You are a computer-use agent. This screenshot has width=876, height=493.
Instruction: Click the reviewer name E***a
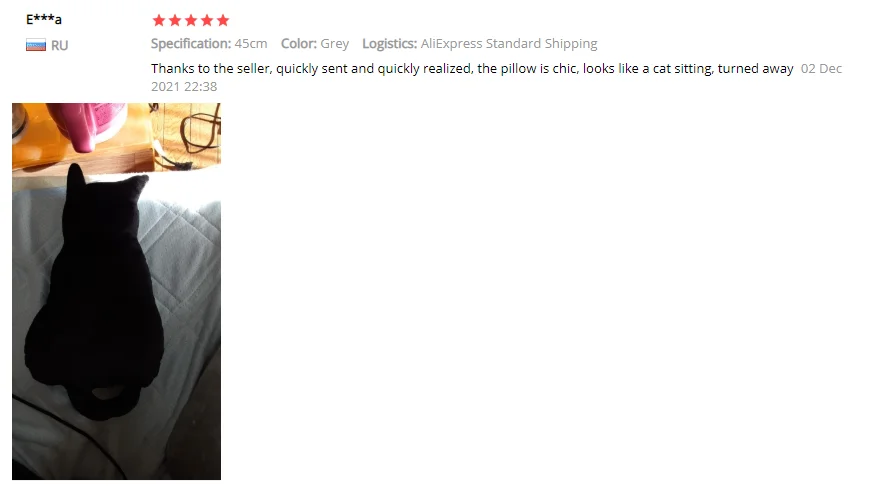coord(44,20)
